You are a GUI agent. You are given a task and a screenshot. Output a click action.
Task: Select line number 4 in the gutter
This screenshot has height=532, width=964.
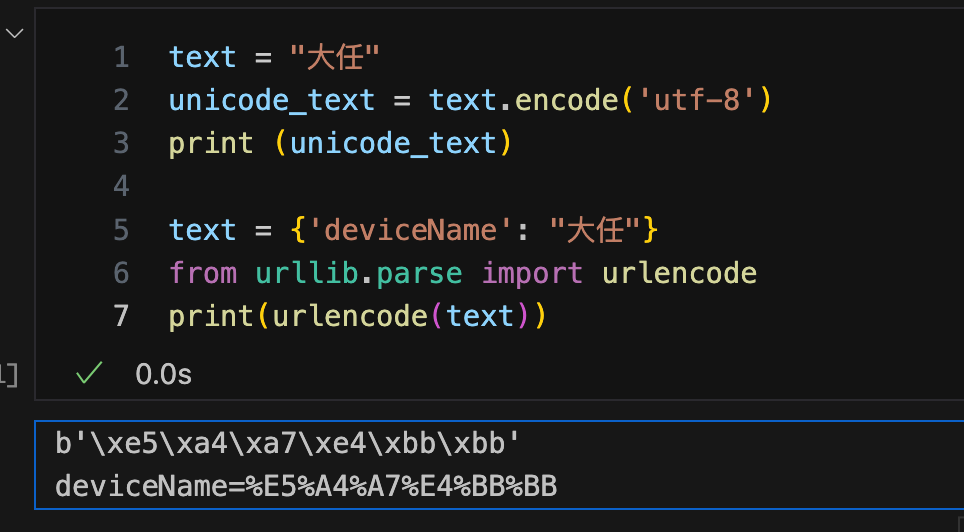click(x=121, y=186)
